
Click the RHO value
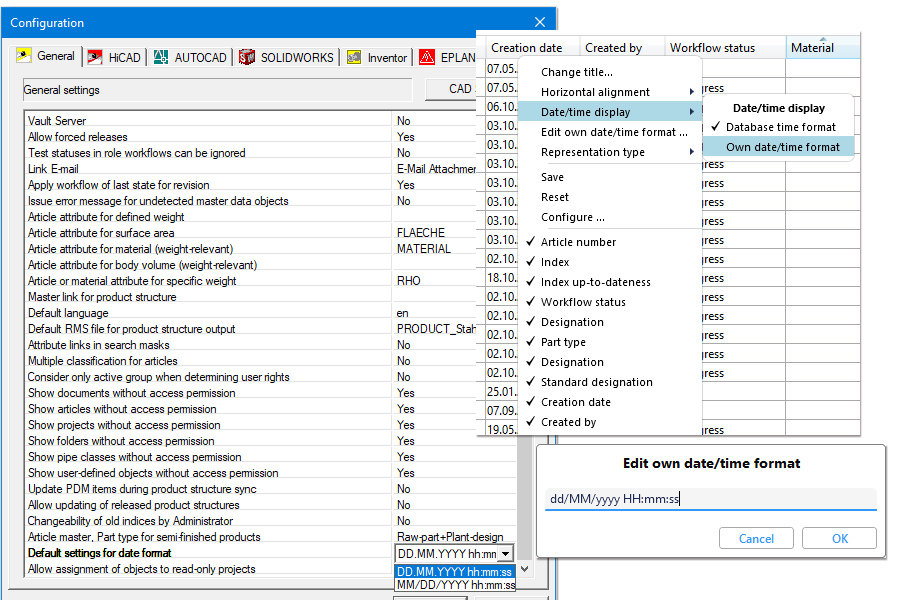pyautogui.click(x=409, y=281)
